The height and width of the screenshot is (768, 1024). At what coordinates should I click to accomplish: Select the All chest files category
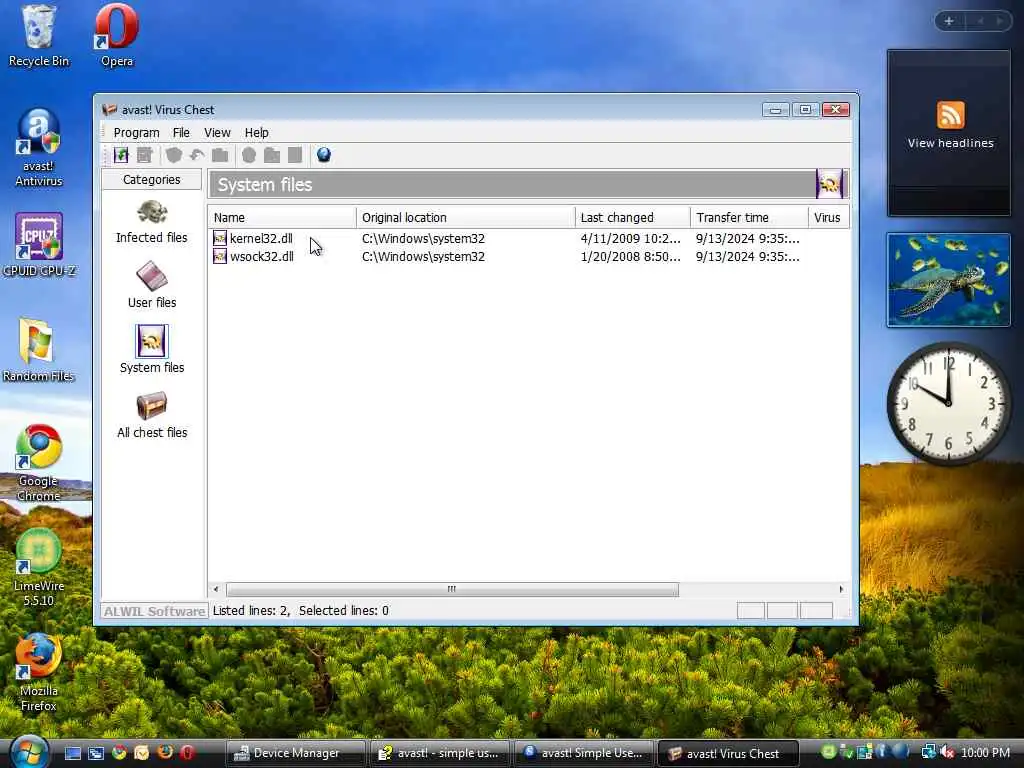tap(152, 416)
